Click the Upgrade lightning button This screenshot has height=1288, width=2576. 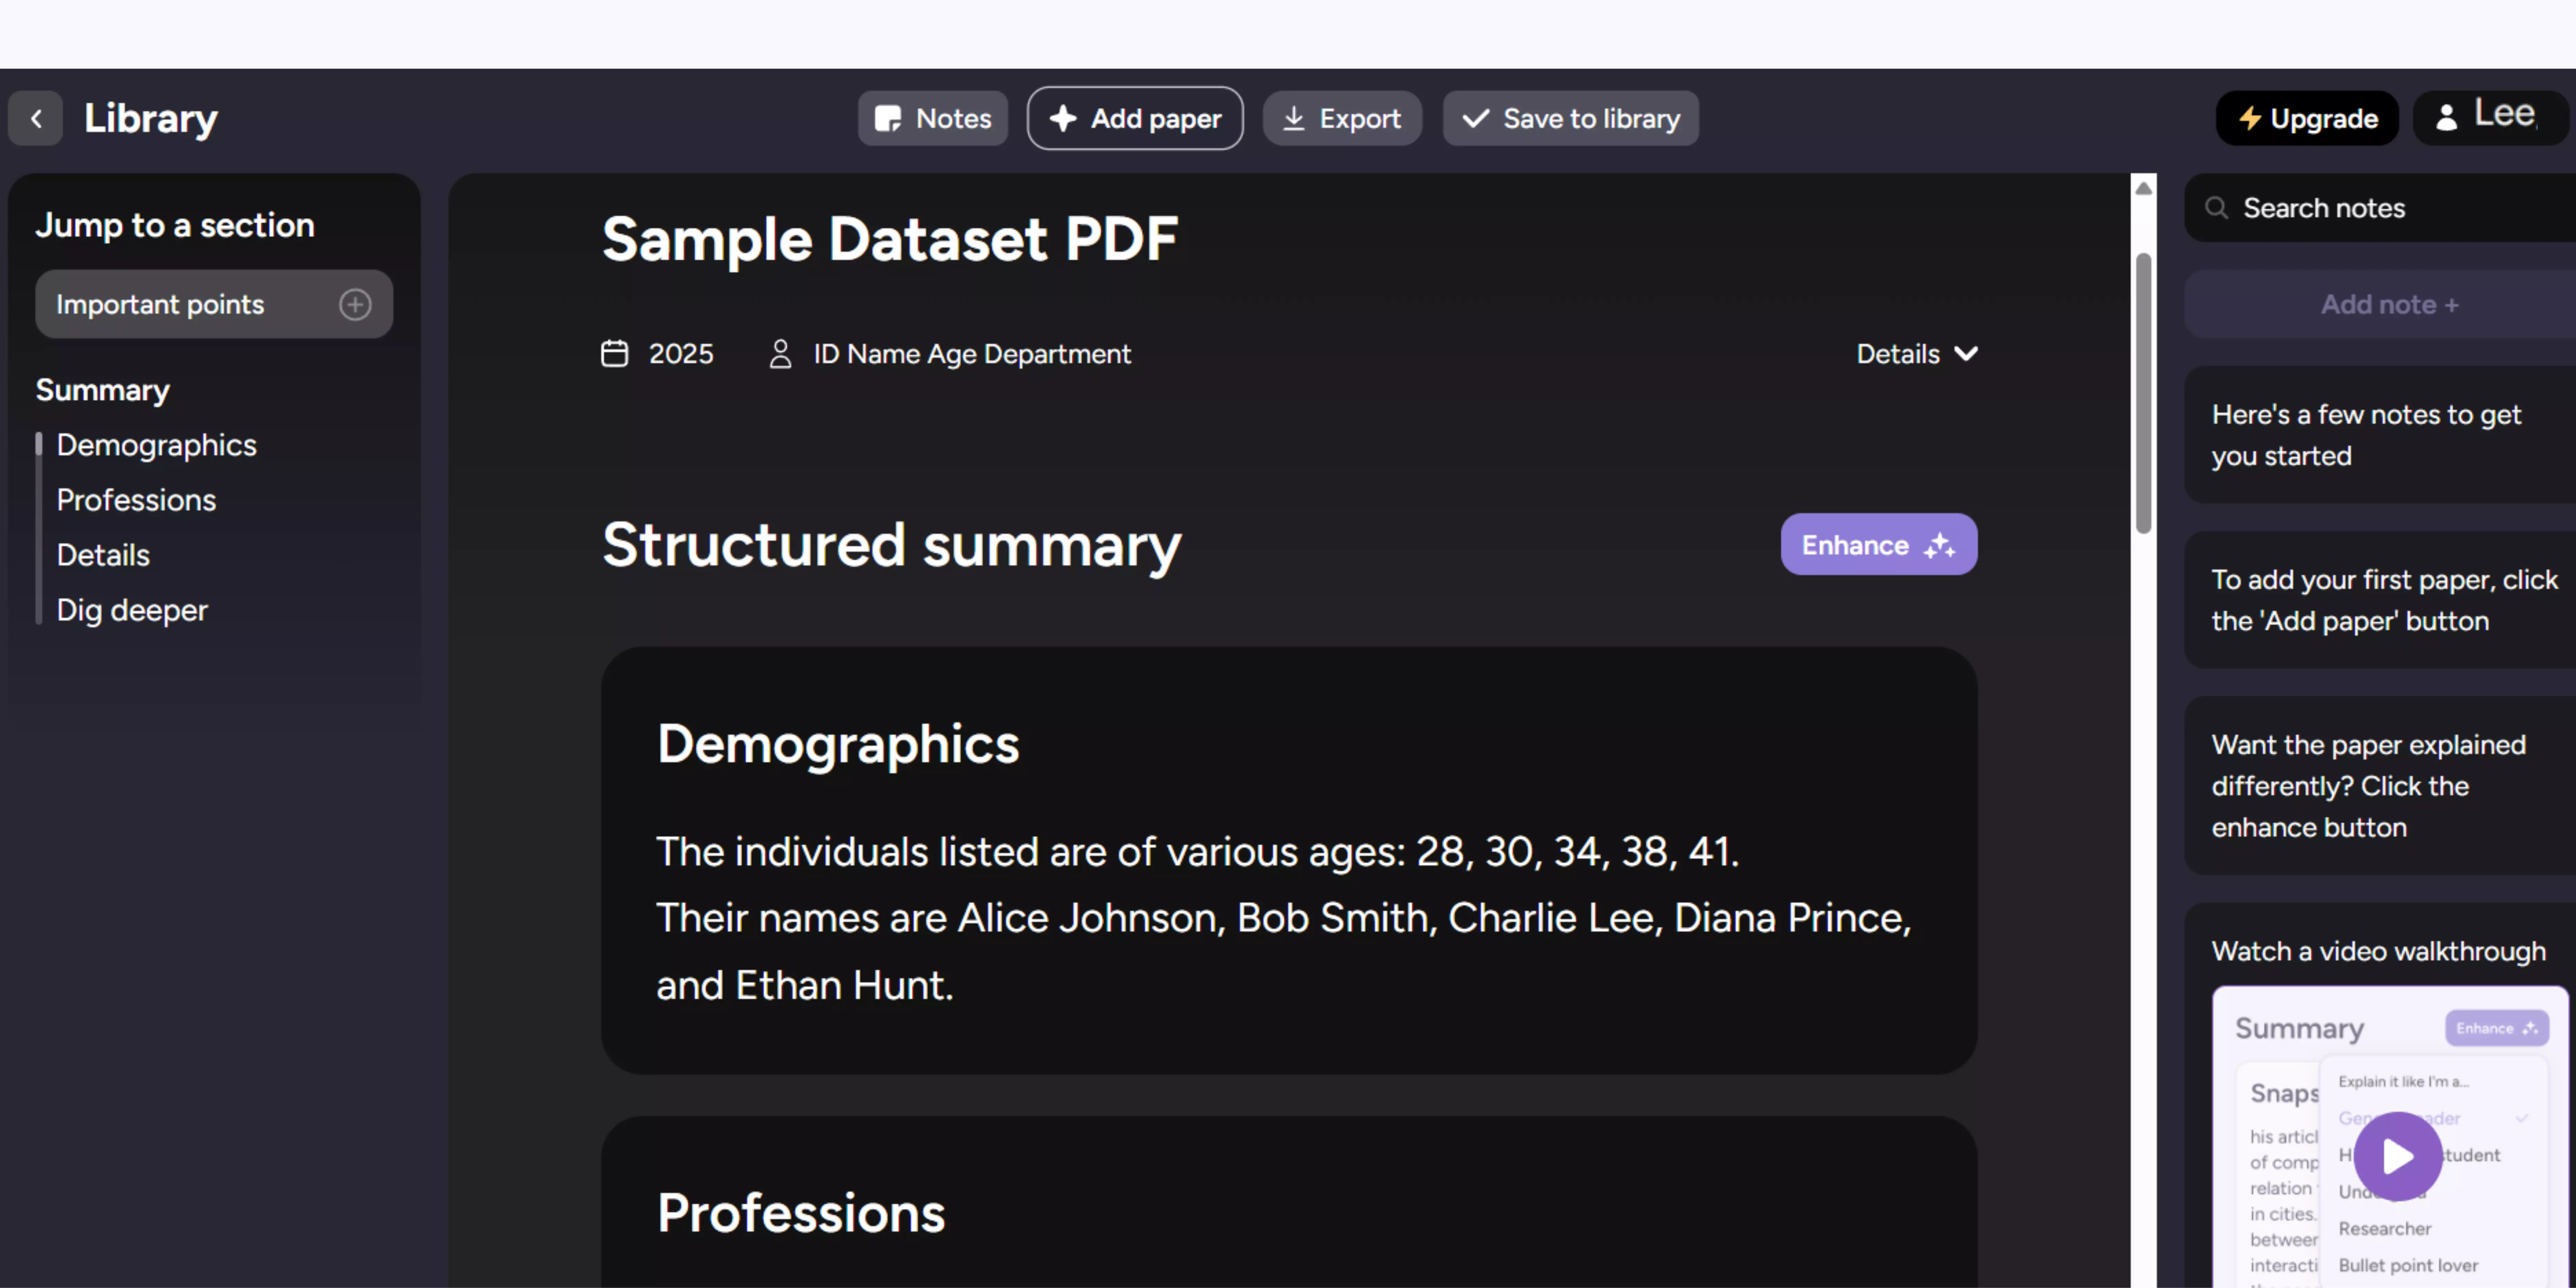(x=2307, y=119)
